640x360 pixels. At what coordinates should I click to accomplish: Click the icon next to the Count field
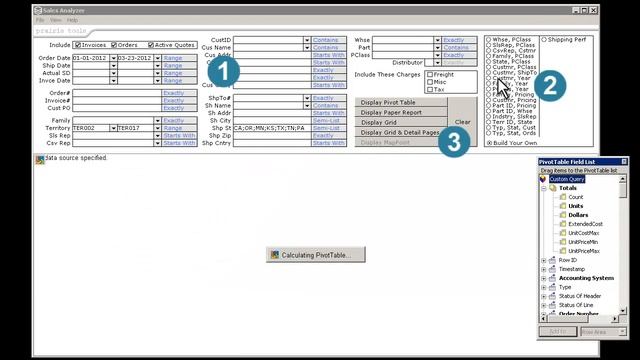(x=563, y=197)
